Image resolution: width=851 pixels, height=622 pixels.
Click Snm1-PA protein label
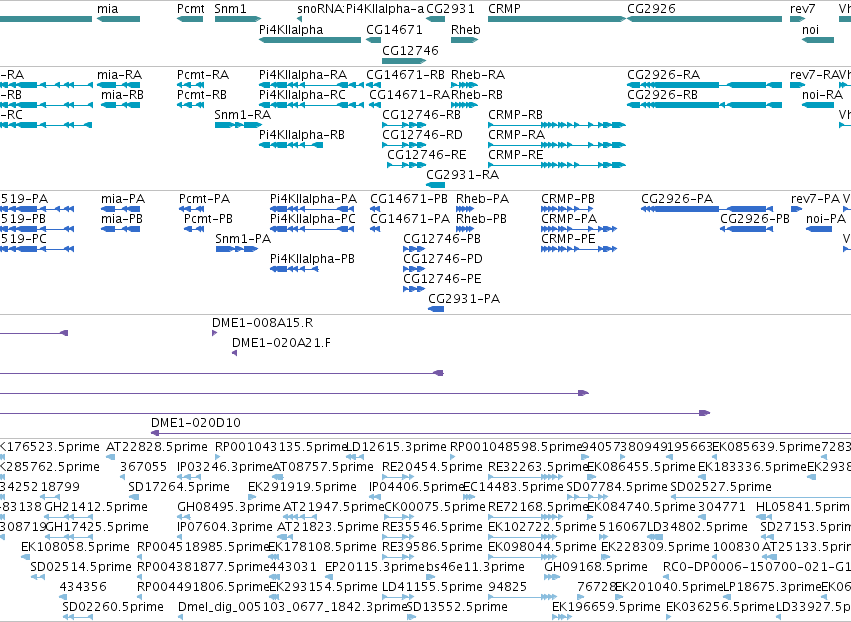tap(243, 239)
